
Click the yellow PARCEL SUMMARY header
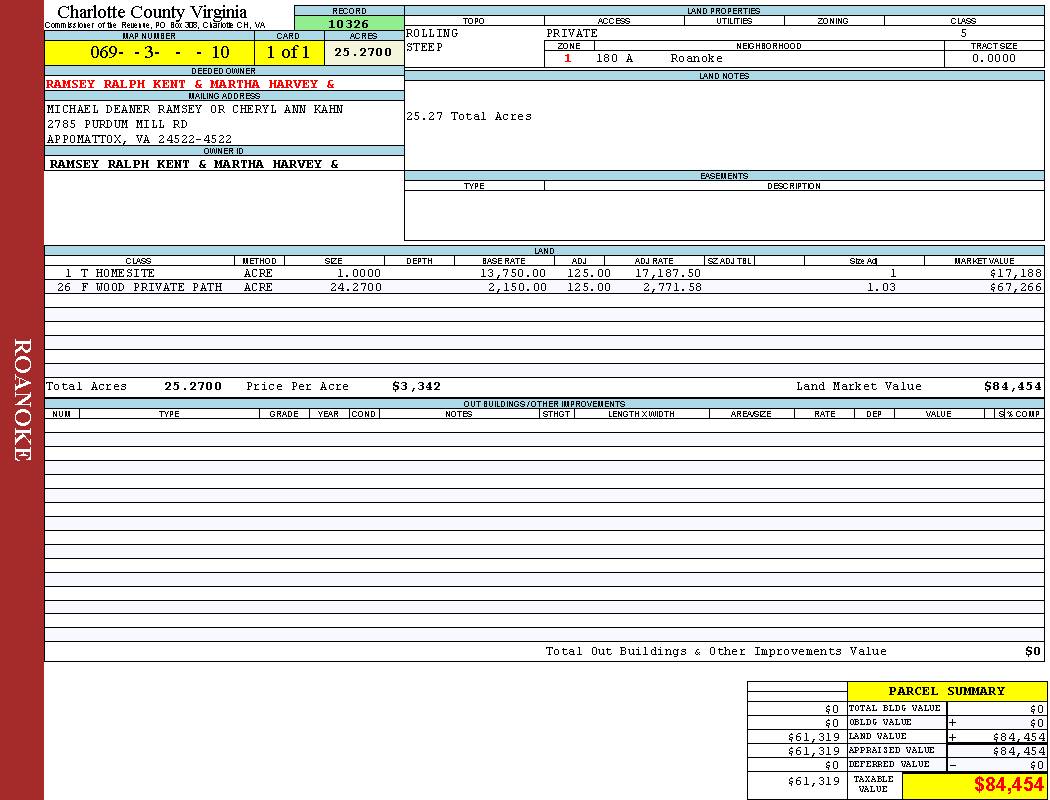coord(946,691)
